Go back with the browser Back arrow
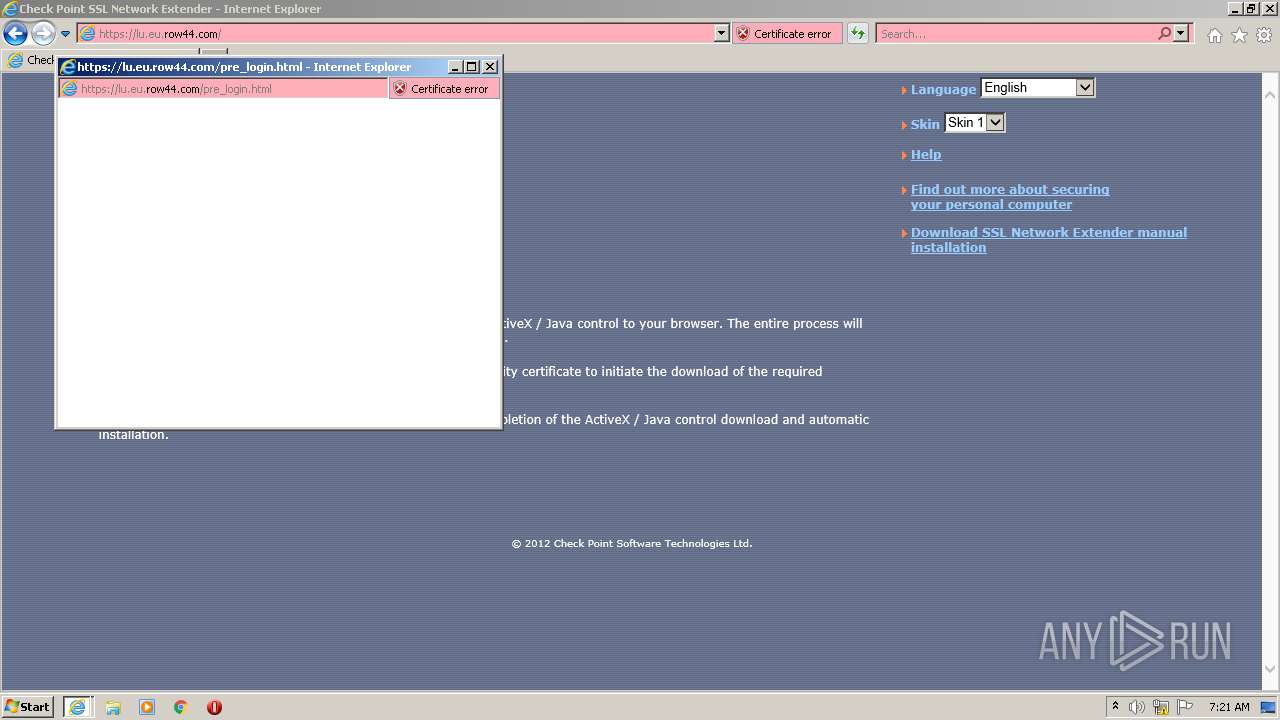 tap(15, 34)
